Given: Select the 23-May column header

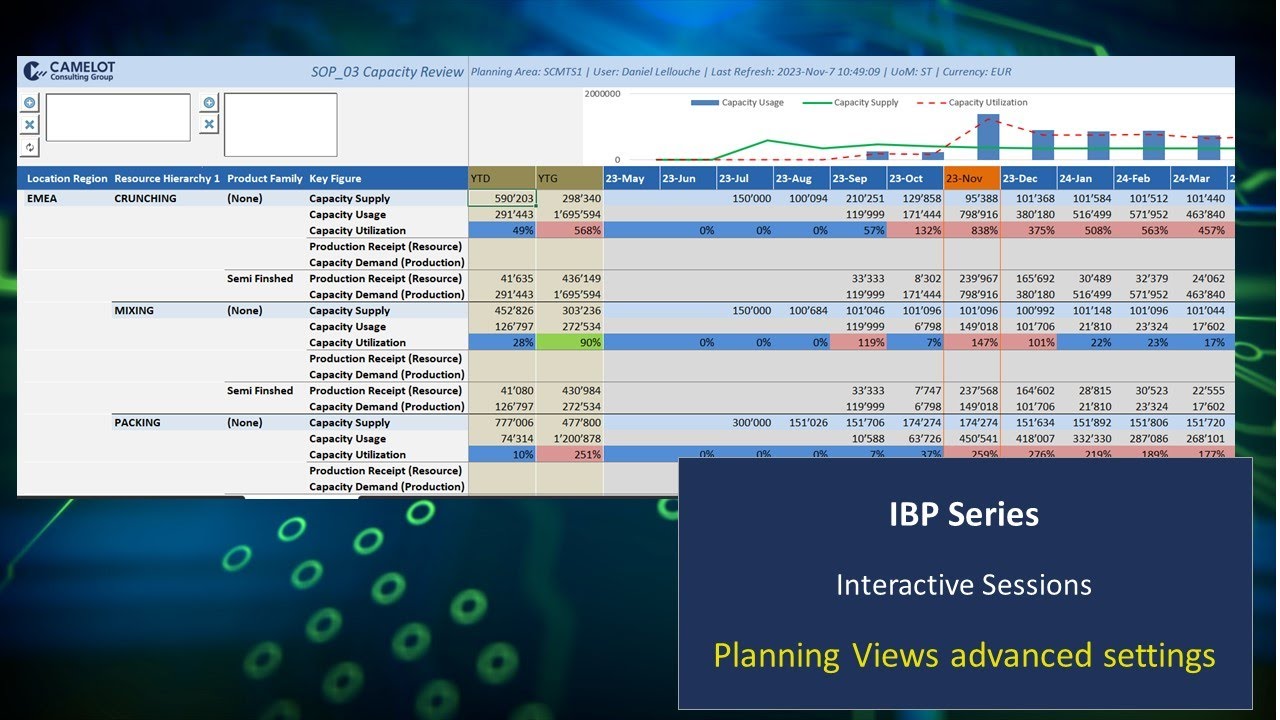Looking at the screenshot, I should pyautogui.click(x=631, y=179).
